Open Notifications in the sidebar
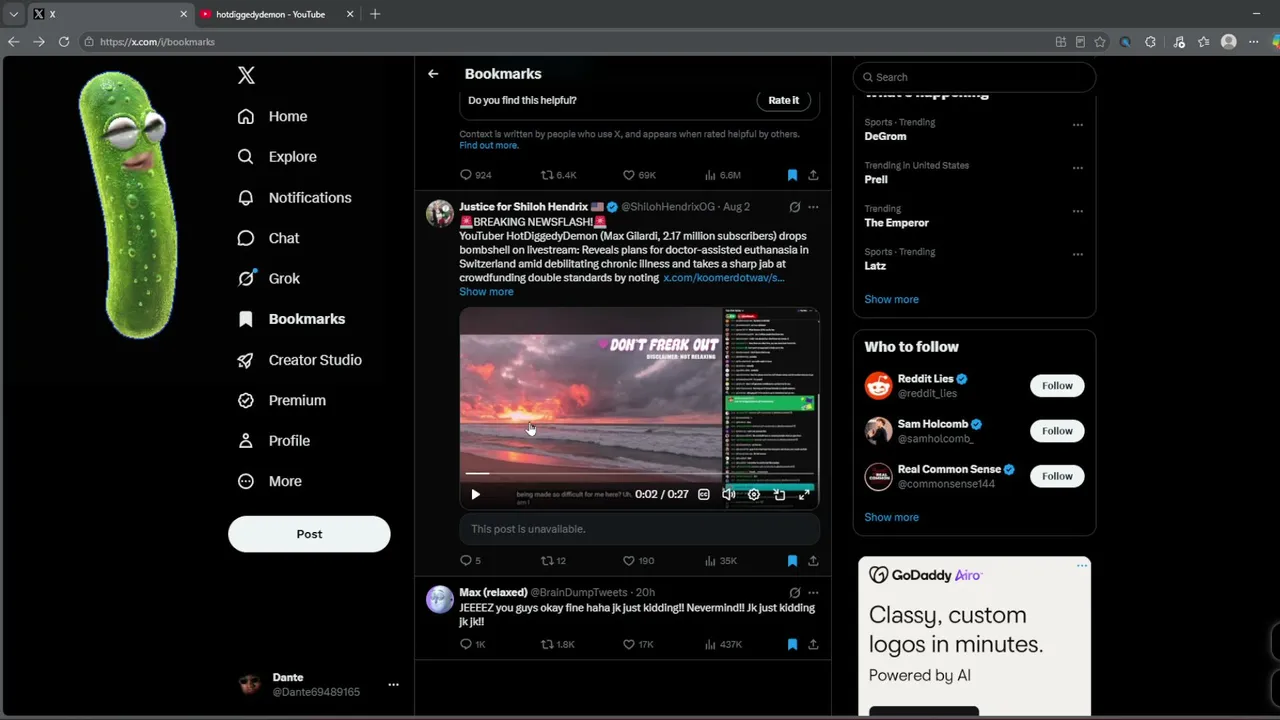 294,197
